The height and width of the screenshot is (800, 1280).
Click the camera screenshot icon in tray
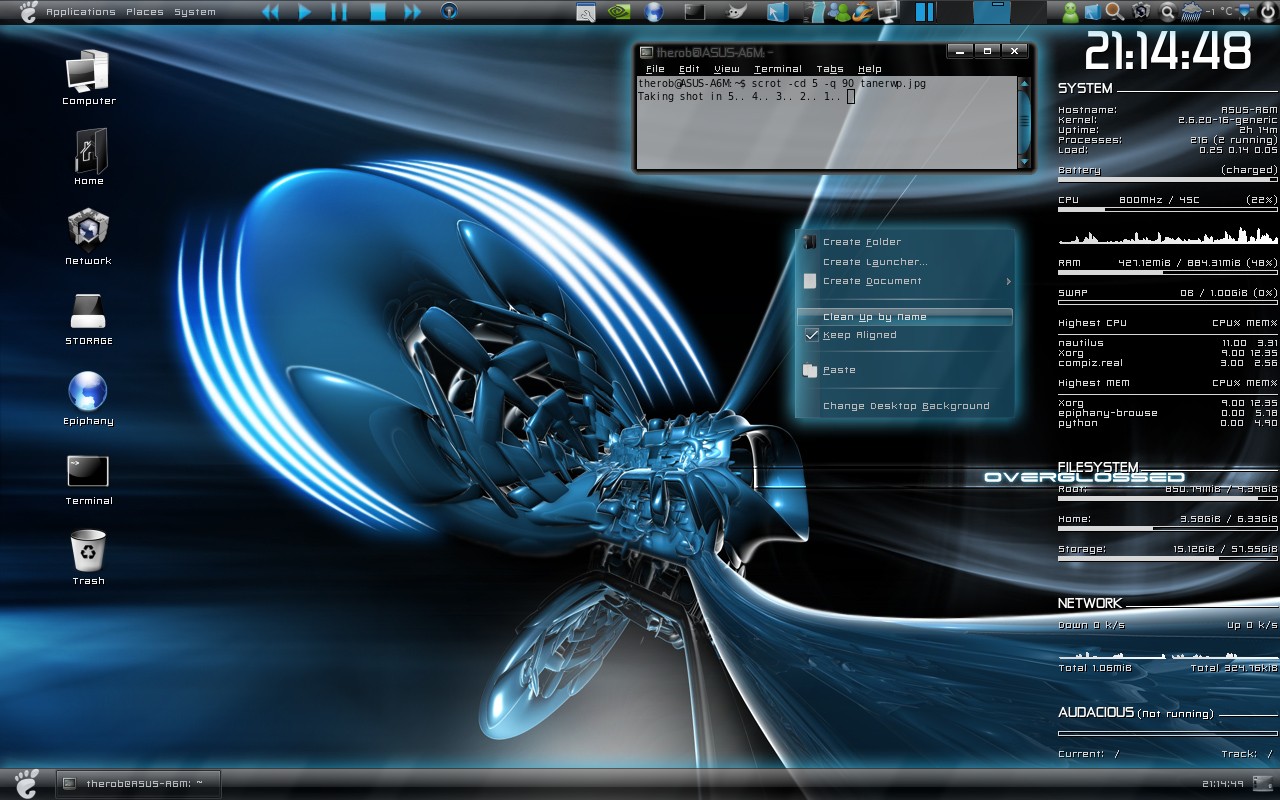coord(1141,12)
